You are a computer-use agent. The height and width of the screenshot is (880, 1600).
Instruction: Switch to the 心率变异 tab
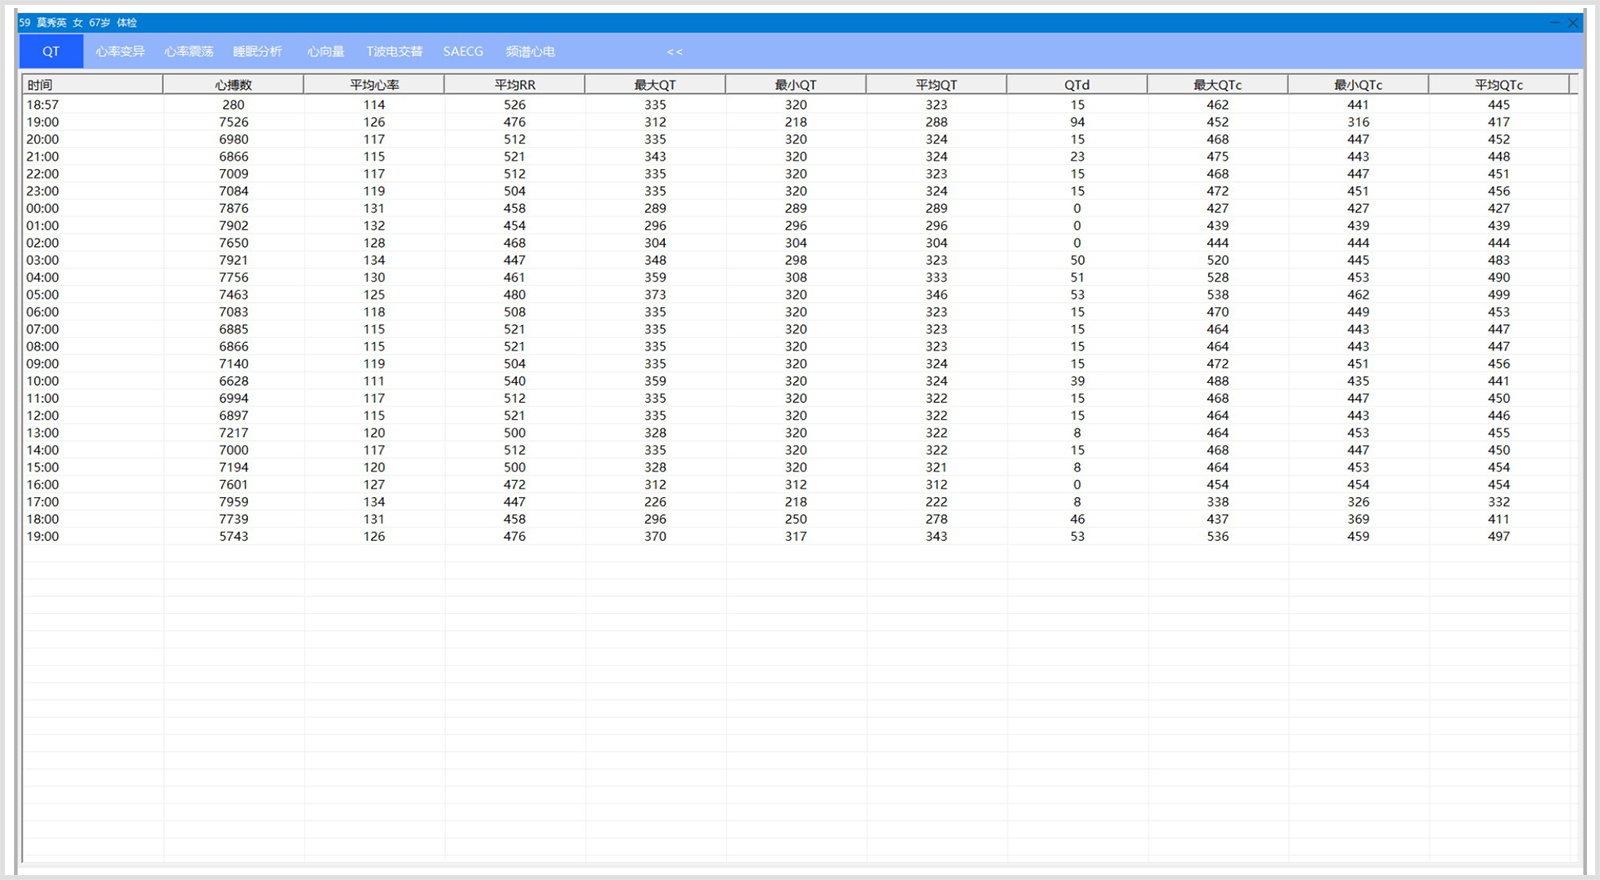pyautogui.click(x=120, y=52)
